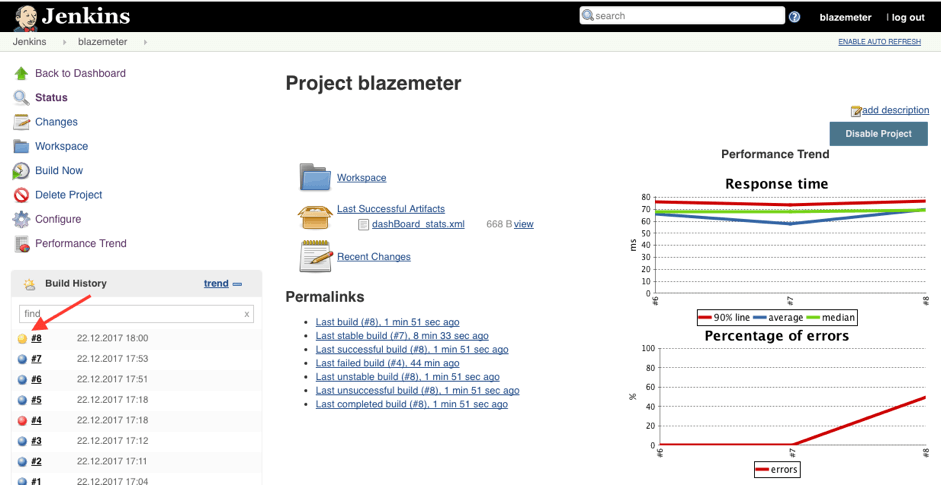This screenshot has width=941, height=485.
Task: Click ENABLE AUTO REFRESH link
Action: (879, 42)
